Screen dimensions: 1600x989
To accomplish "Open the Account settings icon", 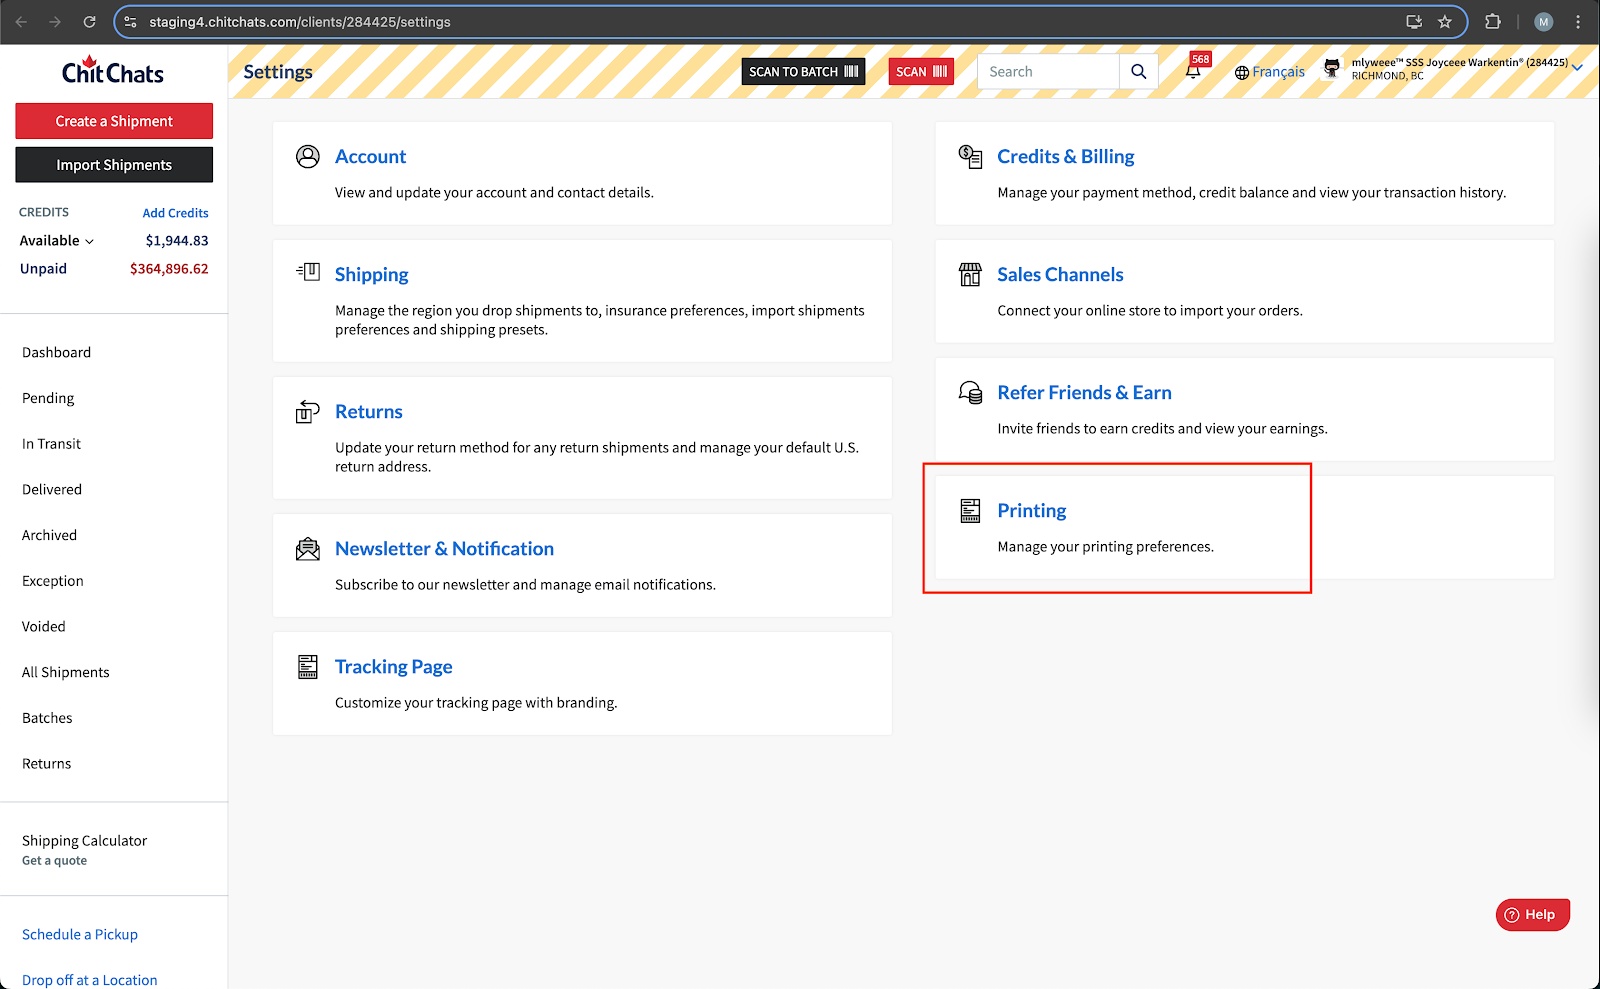I will [x=308, y=157].
